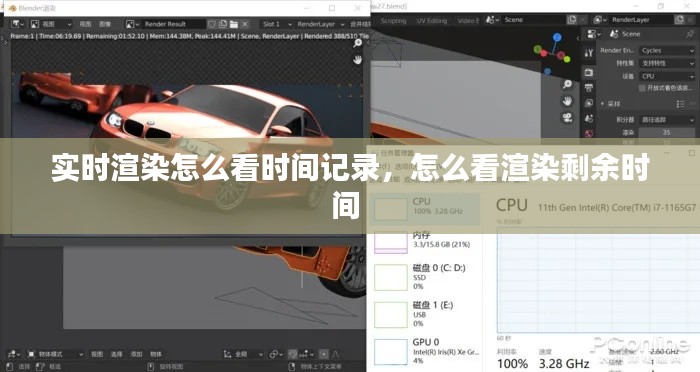This screenshot has width=700, height=372.
Task: Switch to the UV Editing workspace tab
Action: click(432, 21)
